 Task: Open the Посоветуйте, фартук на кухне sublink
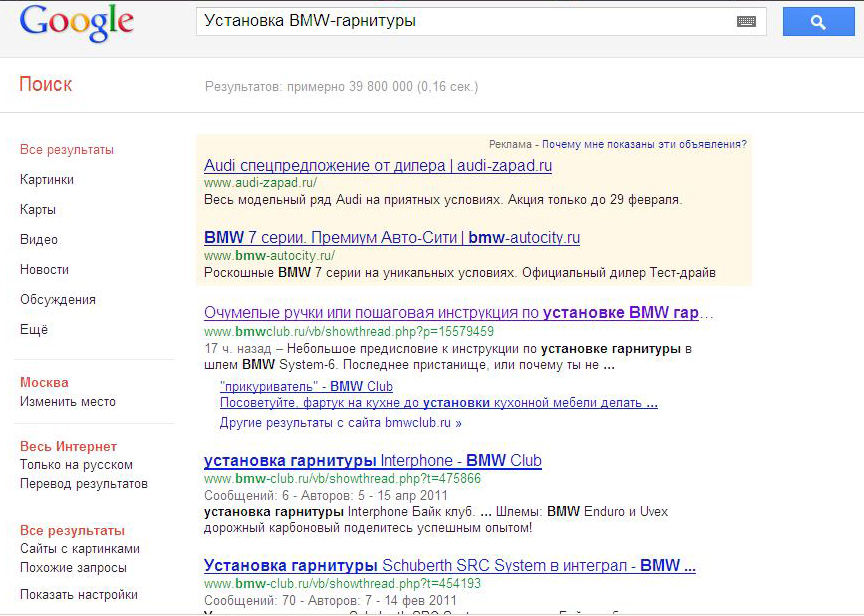click(x=439, y=403)
